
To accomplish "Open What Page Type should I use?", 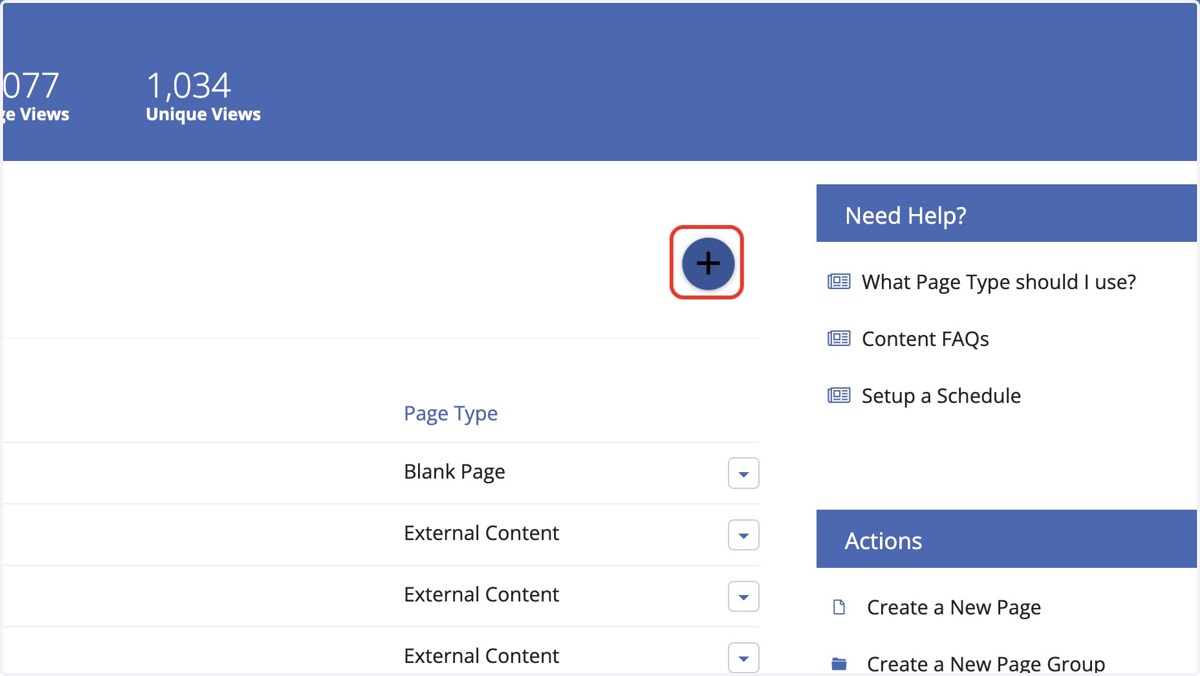I will 999,282.
